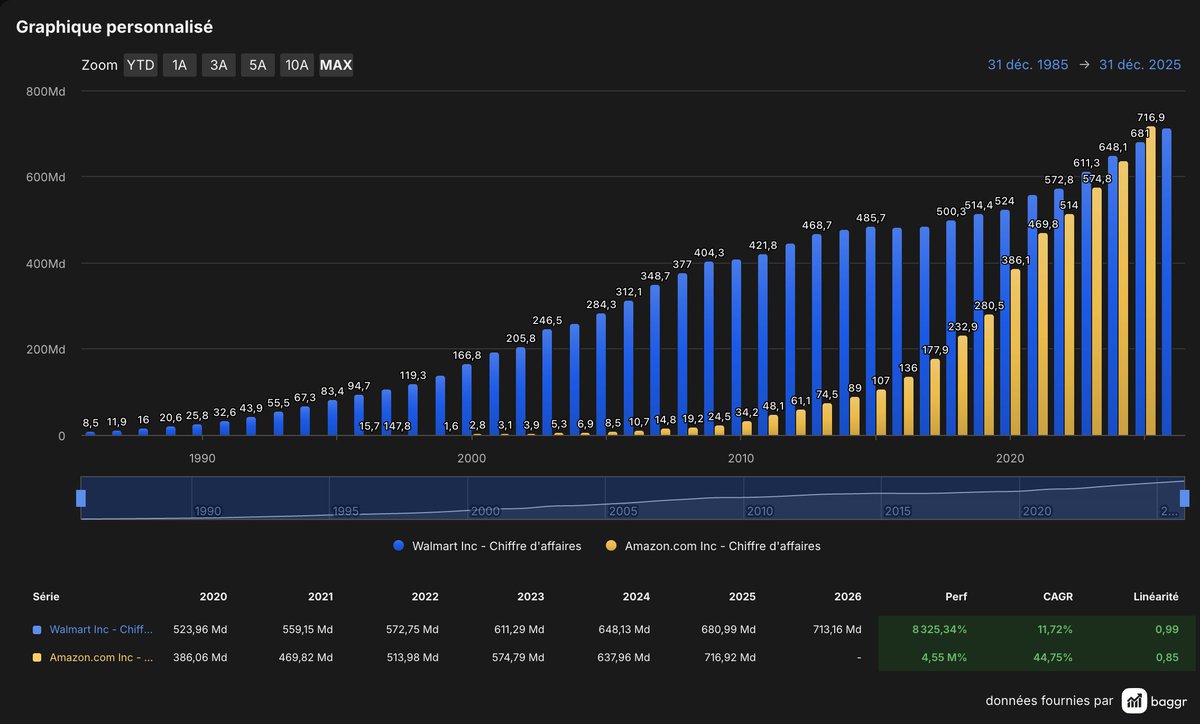Viewport: 1200px width, 724px height.
Task: Click the yellow Amazon legend dot
Action: [x=614, y=546]
